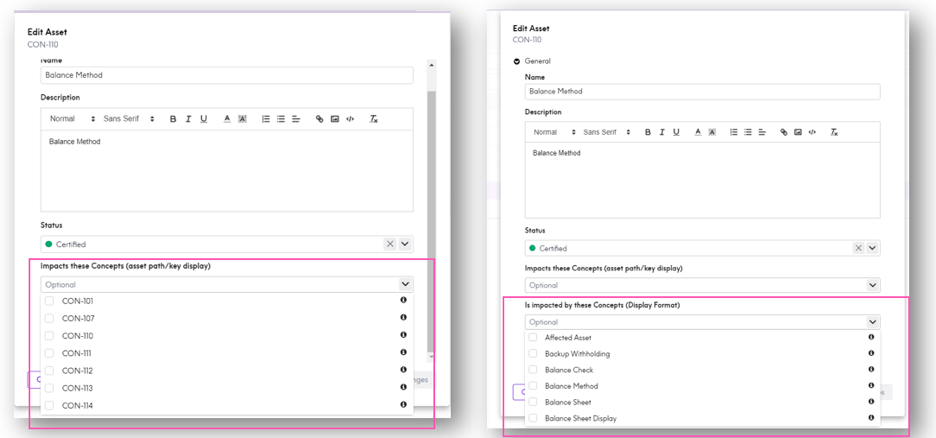
Task: Select Balance Method option text in list
Action: point(571,386)
